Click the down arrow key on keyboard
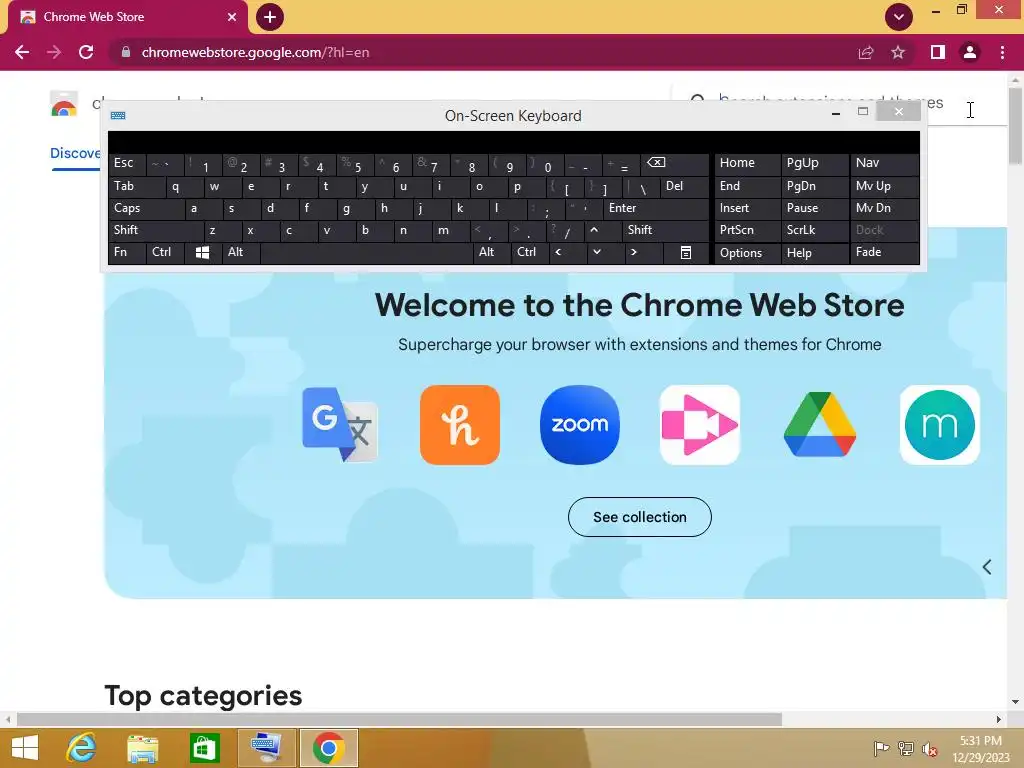The width and height of the screenshot is (1024, 768). click(605, 253)
